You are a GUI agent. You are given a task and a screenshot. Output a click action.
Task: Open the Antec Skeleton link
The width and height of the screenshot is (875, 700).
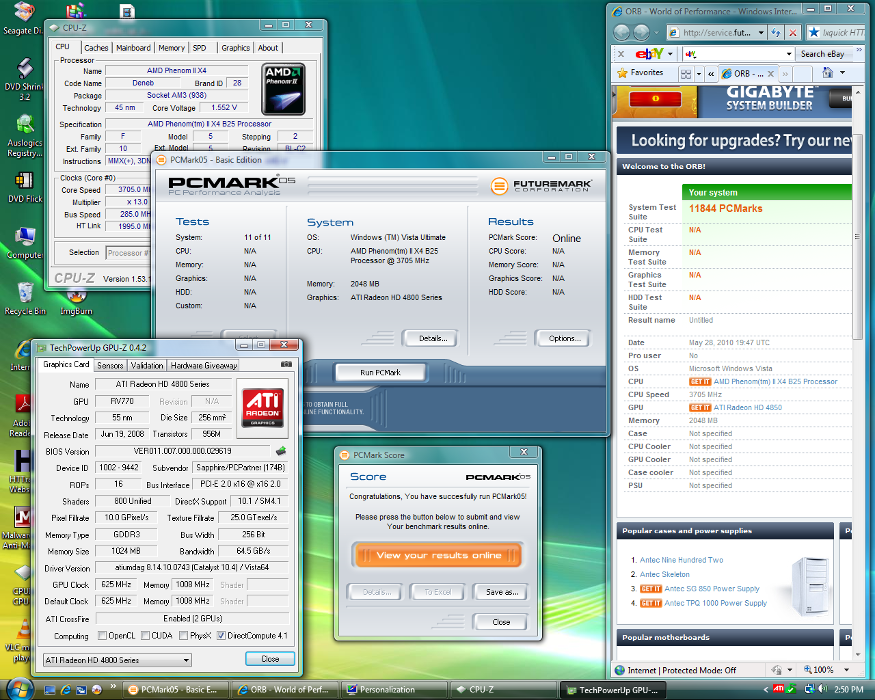click(x=664, y=574)
